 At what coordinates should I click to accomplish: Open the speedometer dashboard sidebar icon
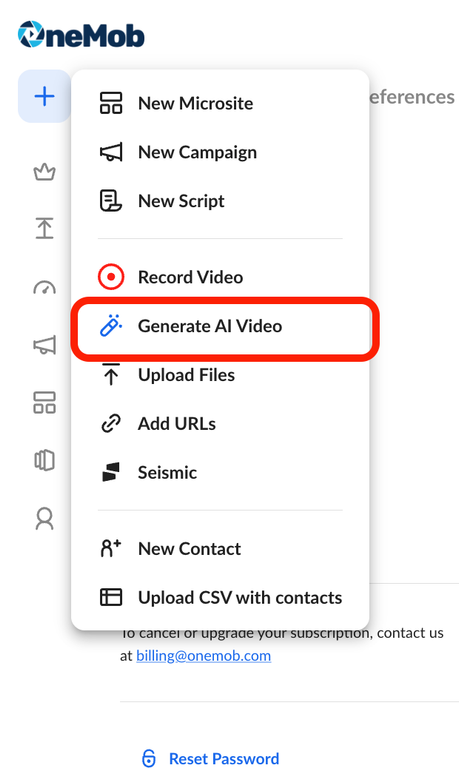point(45,288)
